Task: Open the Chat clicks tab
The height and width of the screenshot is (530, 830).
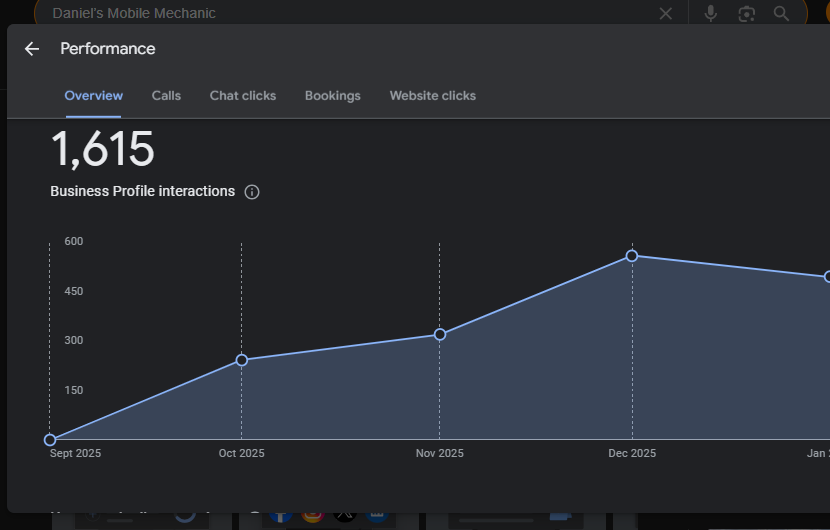Action: (x=243, y=96)
